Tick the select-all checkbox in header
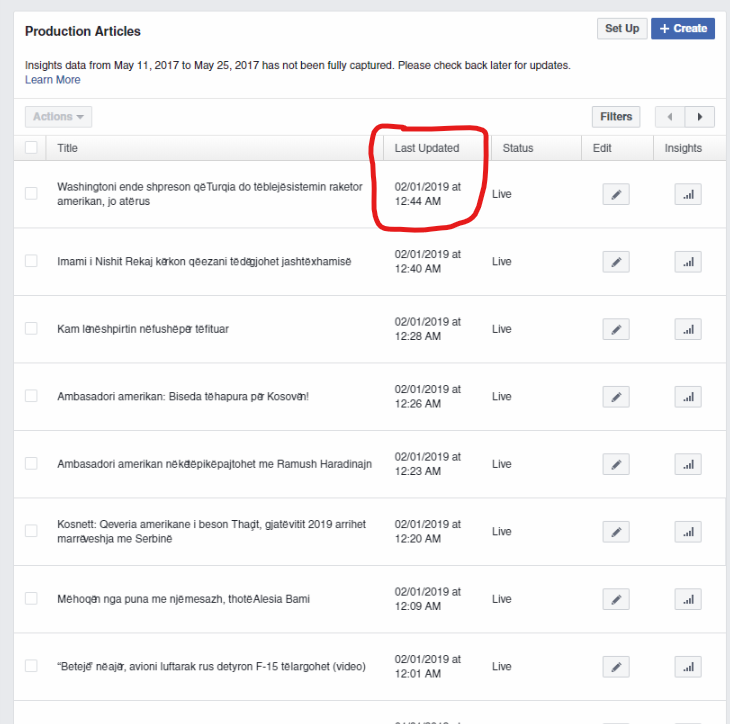The width and height of the screenshot is (730, 724). click(x=31, y=148)
